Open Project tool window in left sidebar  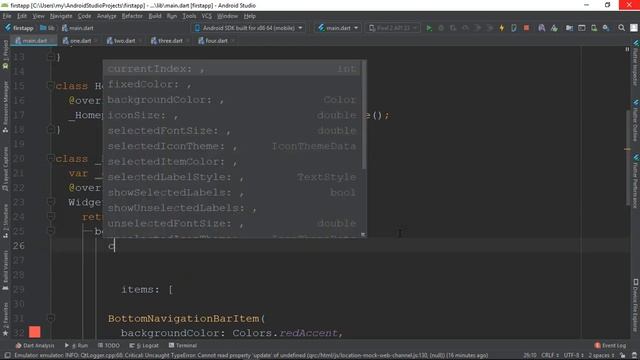(x=5, y=53)
